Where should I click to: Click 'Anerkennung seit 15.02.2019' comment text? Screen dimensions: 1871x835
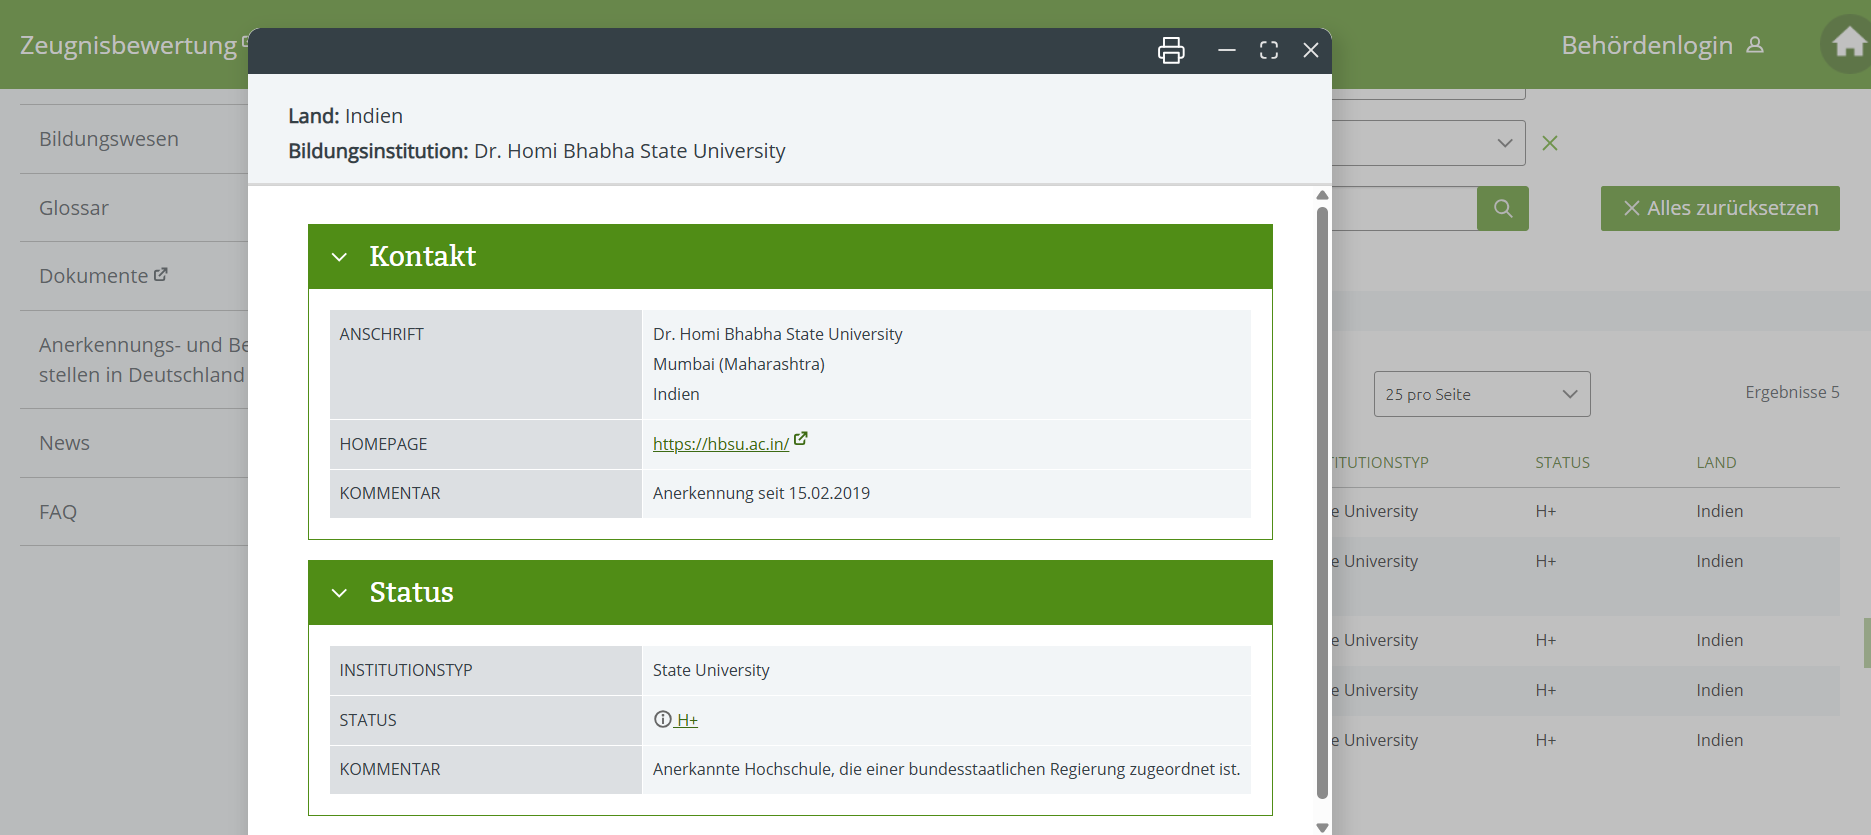pos(761,493)
